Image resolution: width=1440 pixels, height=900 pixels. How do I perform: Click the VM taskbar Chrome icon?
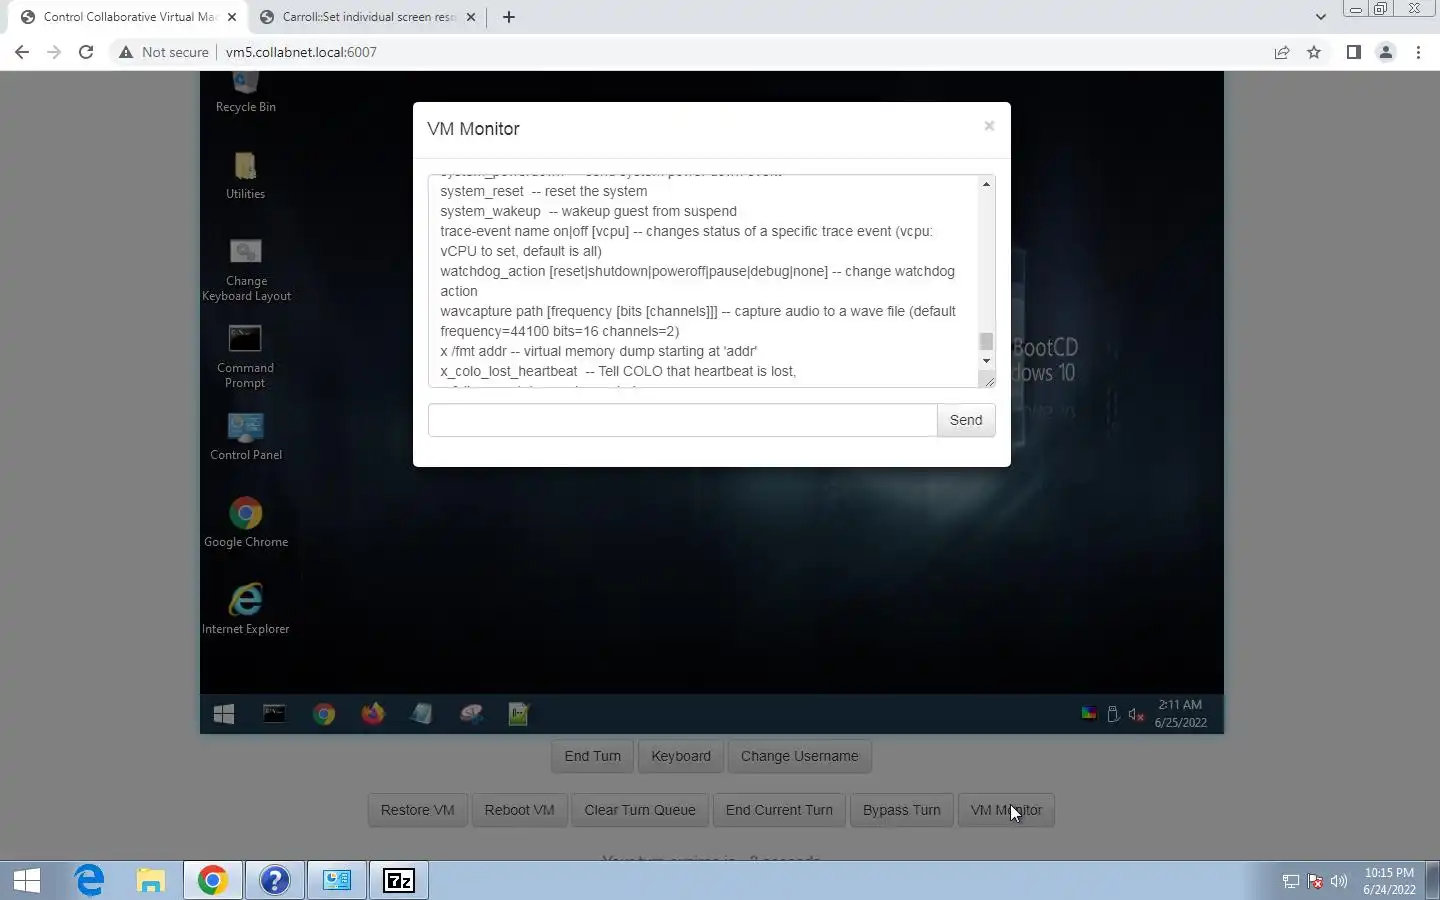click(324, 714)
